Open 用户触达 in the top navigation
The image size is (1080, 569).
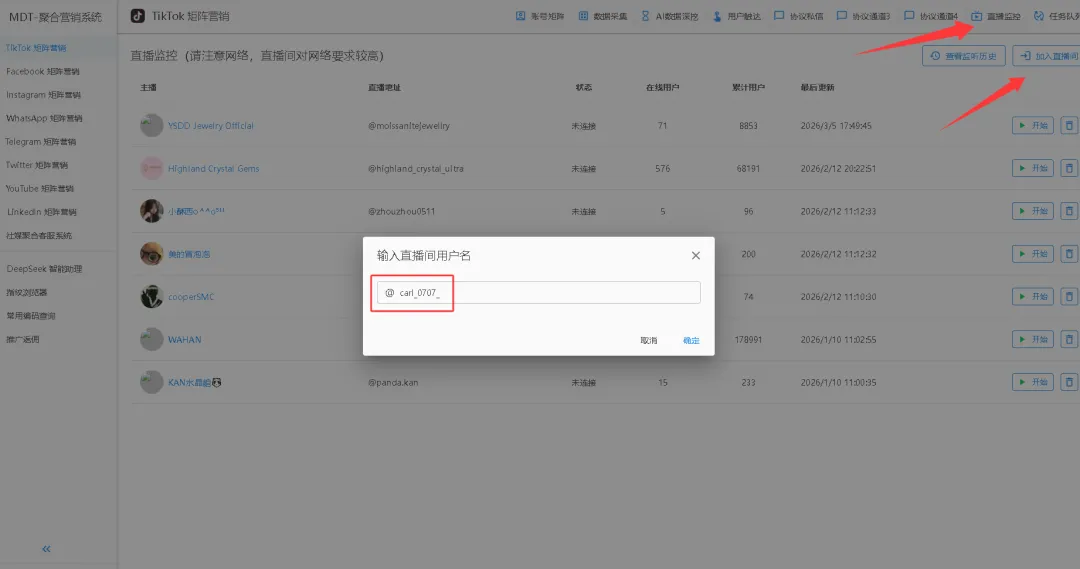pyautogui.click(x=736, y=16)
